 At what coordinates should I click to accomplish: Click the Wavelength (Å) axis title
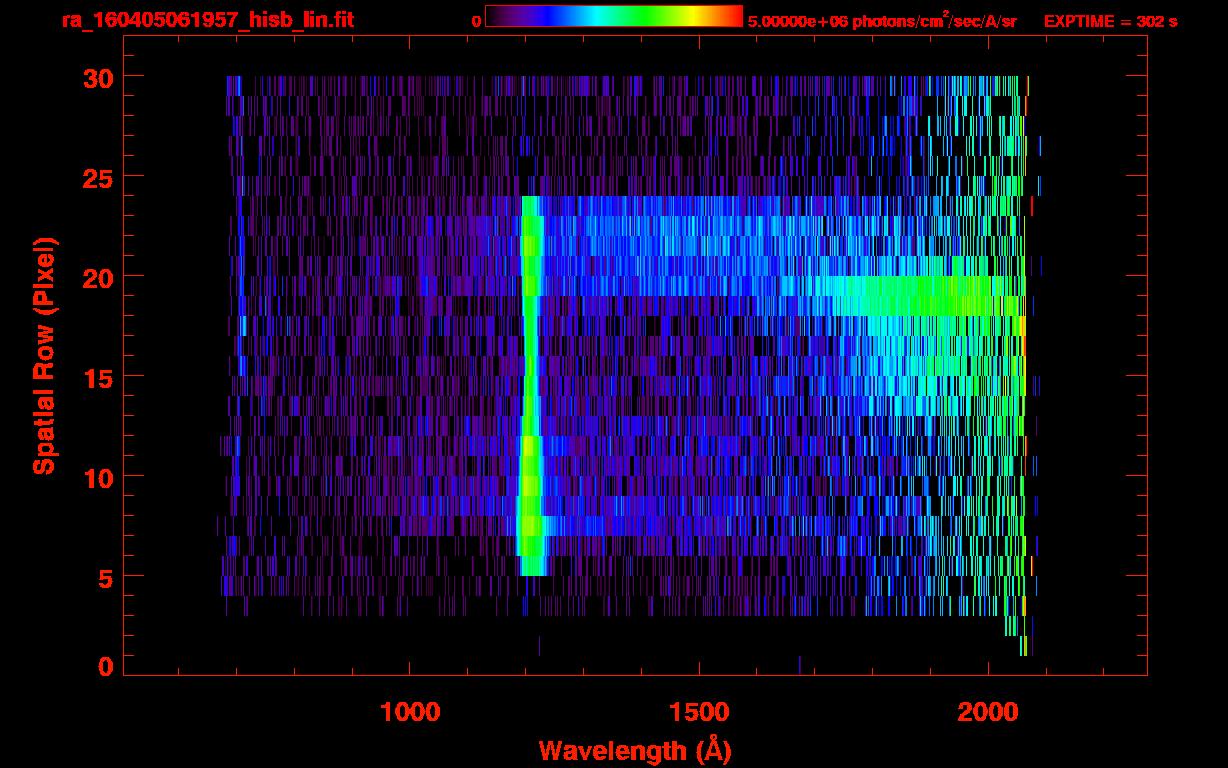coord(635,750)
